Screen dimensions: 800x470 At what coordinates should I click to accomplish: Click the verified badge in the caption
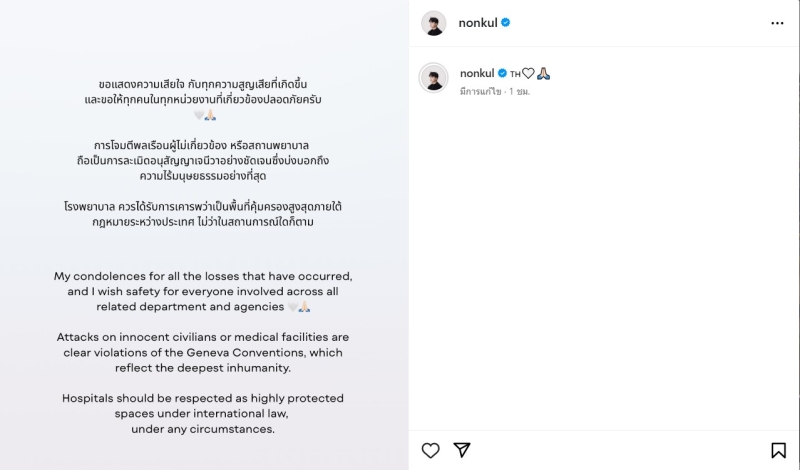pyautogui.click(x=502, y=73)
